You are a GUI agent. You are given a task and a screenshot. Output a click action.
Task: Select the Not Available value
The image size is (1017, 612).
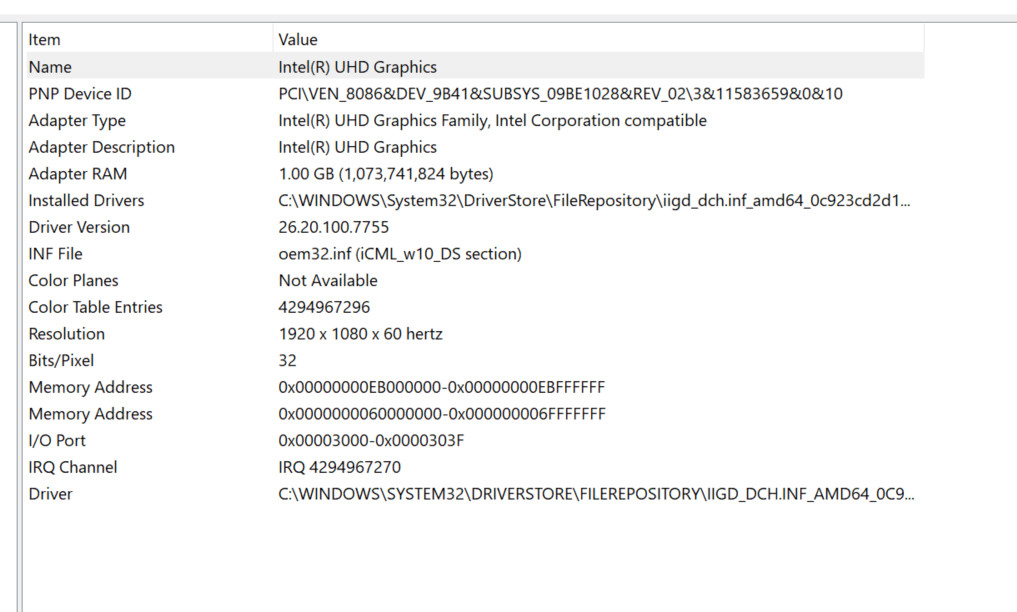328,280
